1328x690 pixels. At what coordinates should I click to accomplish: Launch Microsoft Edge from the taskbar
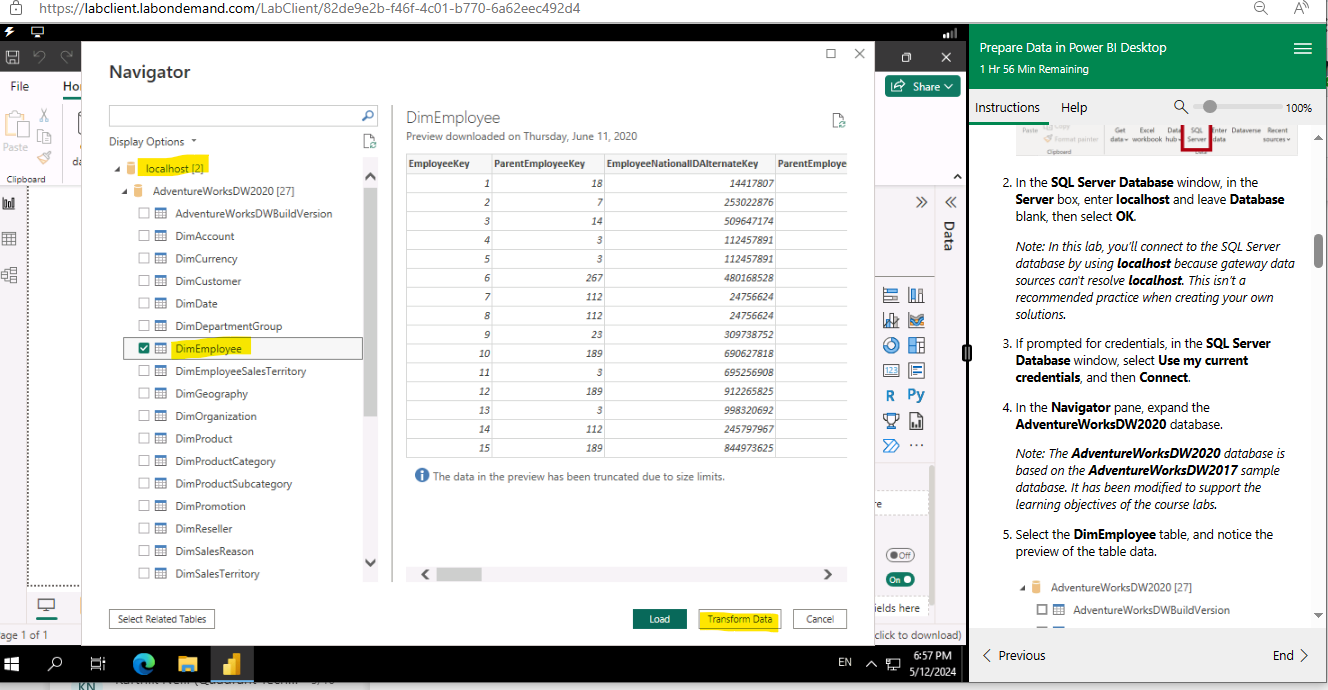click(x=144, y=663)
